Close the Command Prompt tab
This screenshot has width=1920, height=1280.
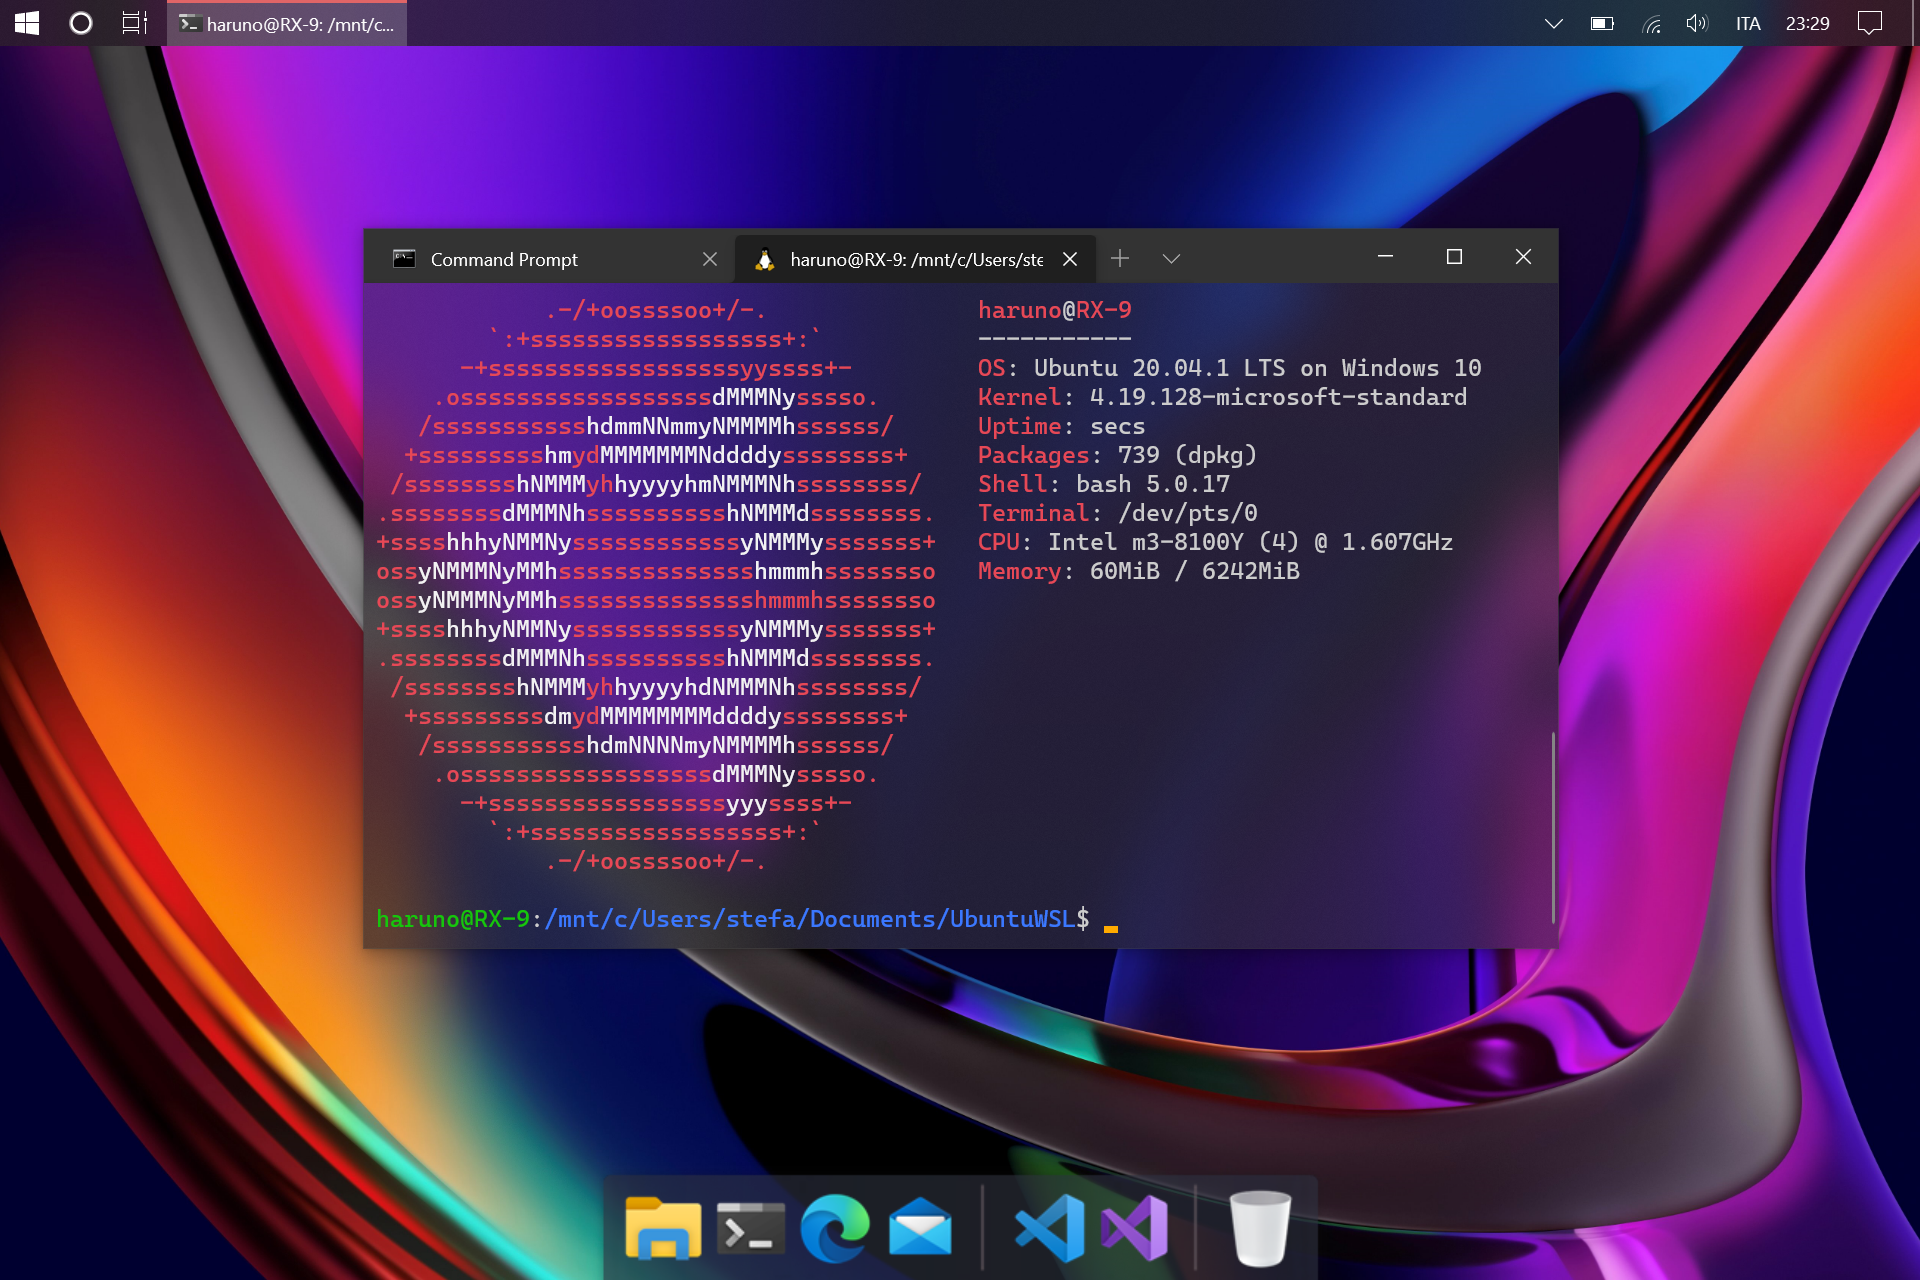click(x=710, y=259)
